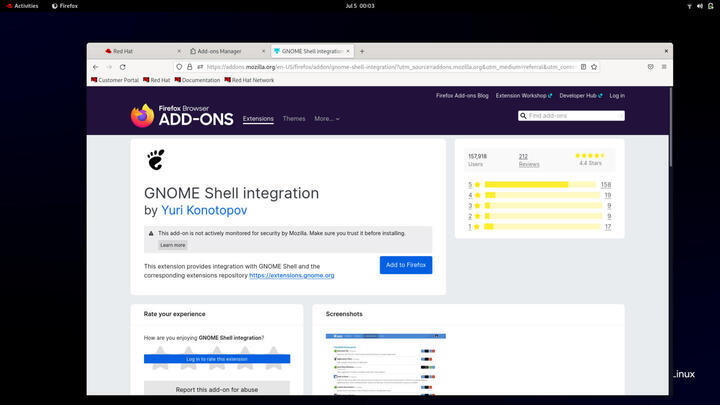Open the power icon in top bar
This screenshot has width=720, height=405.
pos(710,6)
